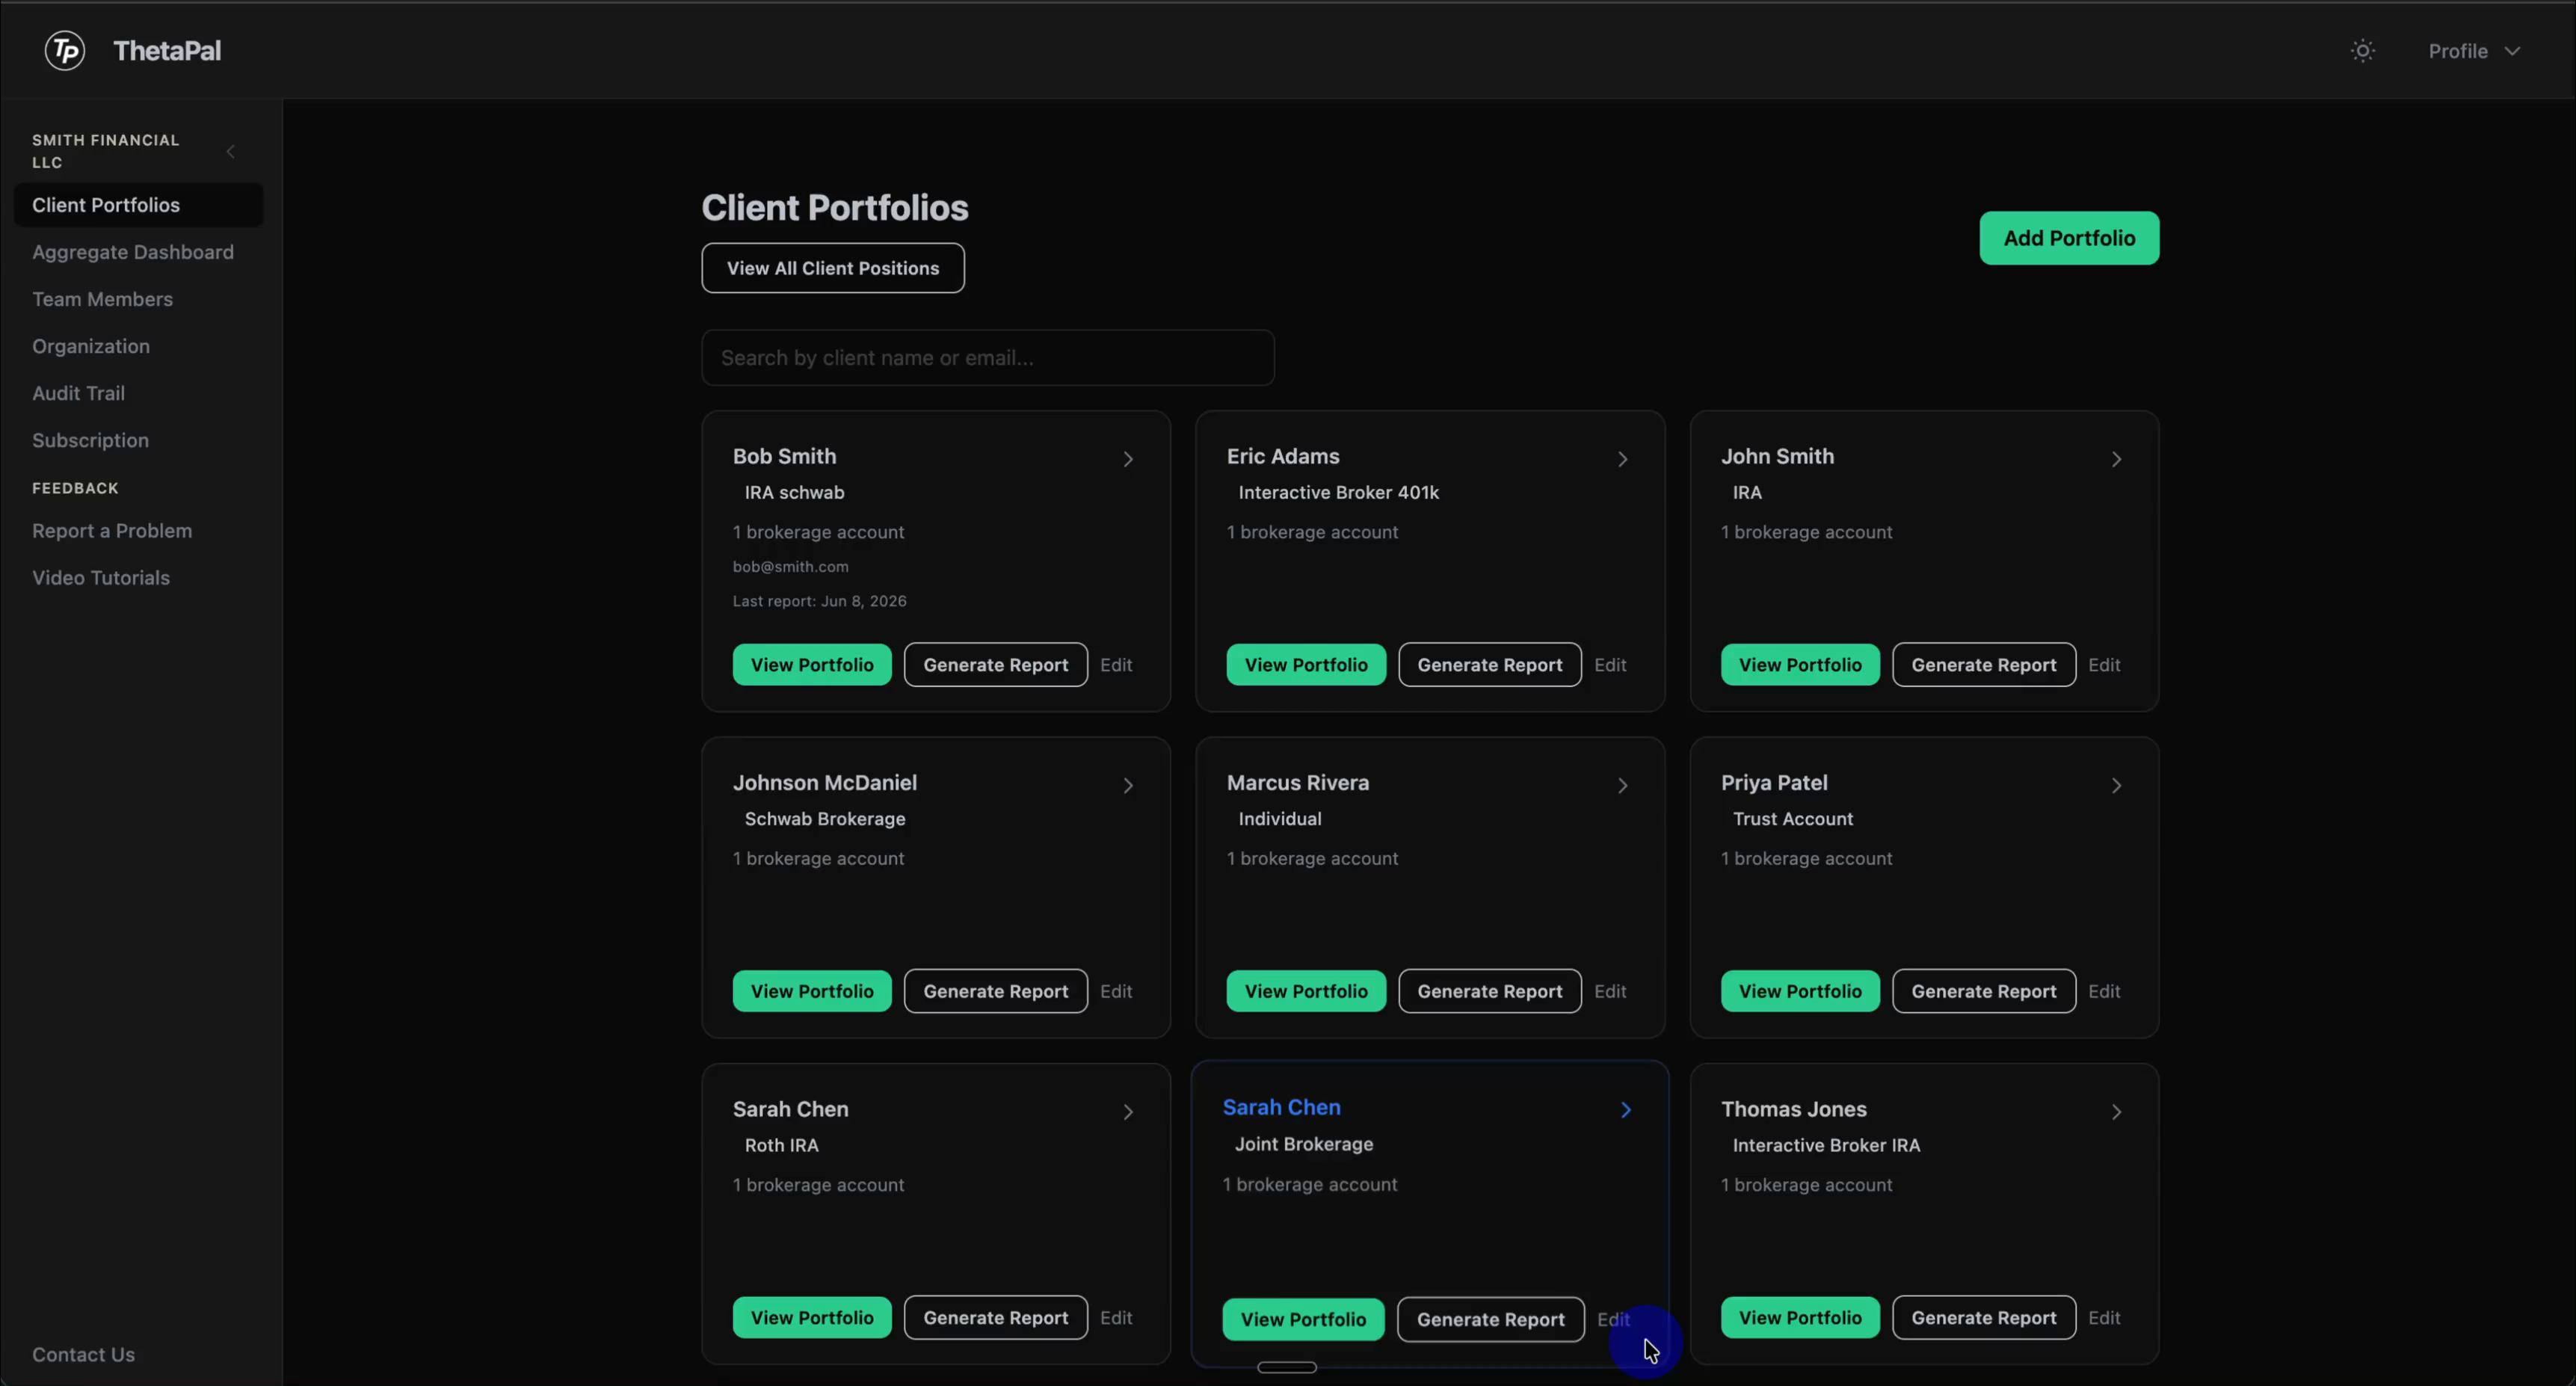Expand the Johnson McDaniel card chevron
Screen dimensions: 2576x1386
1128,786
